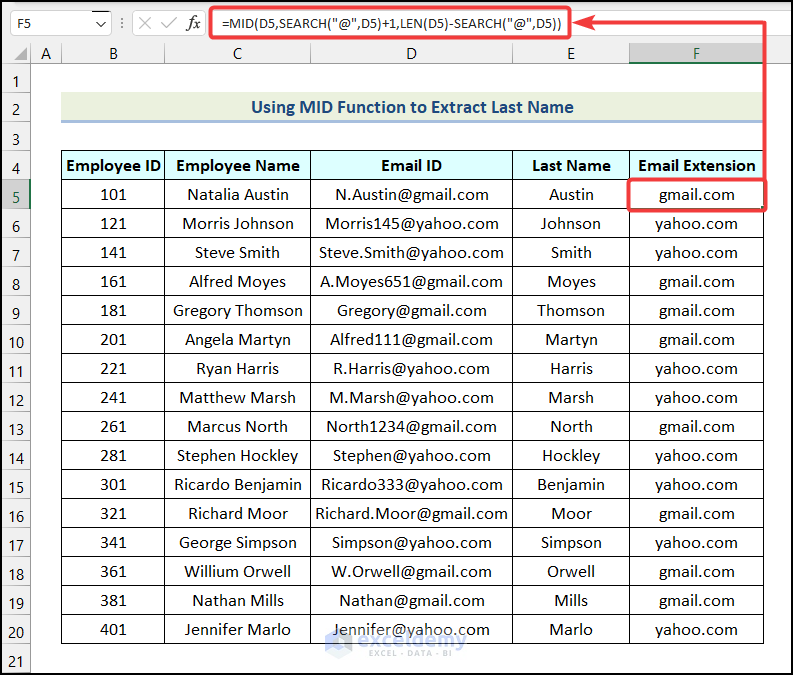
Task: Click the 'Last Name' header cell
Action: 571,165
